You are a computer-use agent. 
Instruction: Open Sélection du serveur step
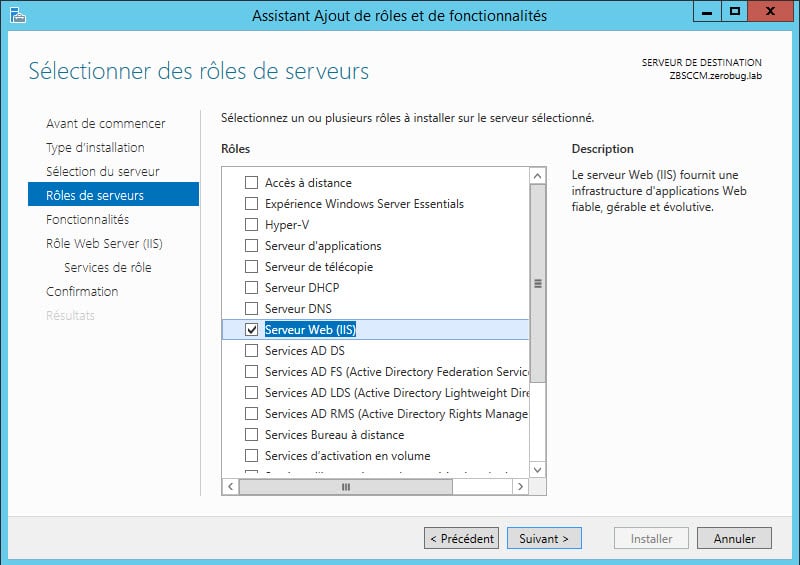pos(103,171)
